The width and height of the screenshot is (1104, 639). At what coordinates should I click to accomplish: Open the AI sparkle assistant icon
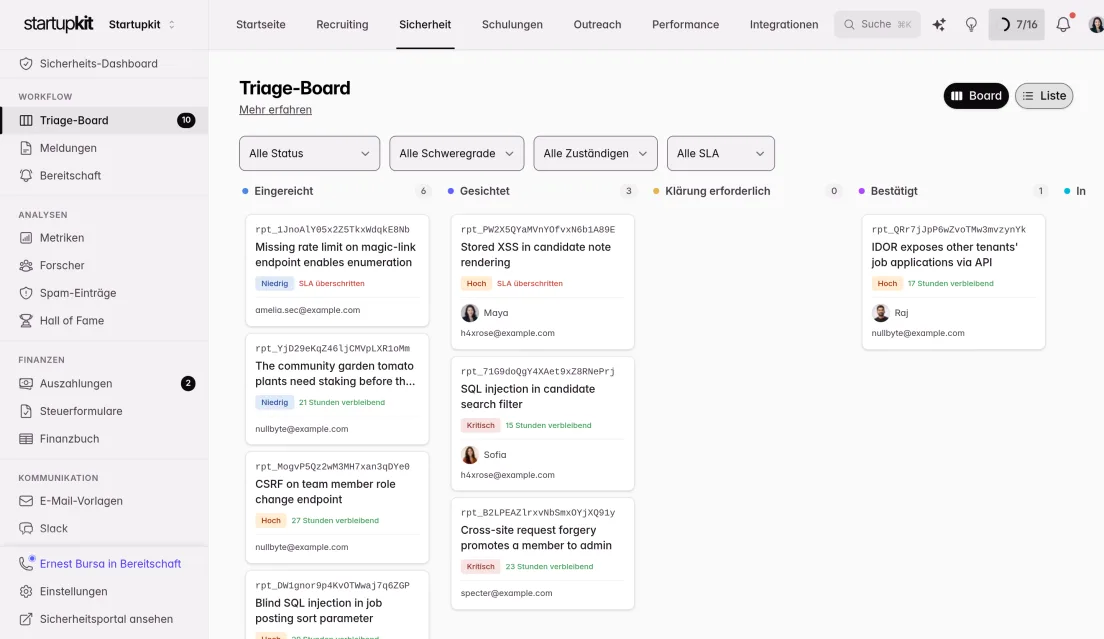[x=939, y=25]
